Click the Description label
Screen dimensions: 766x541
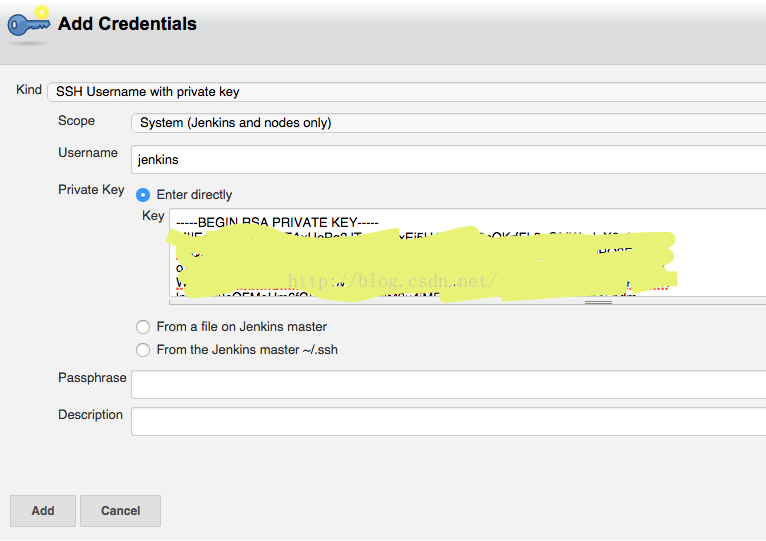point(90,415)
